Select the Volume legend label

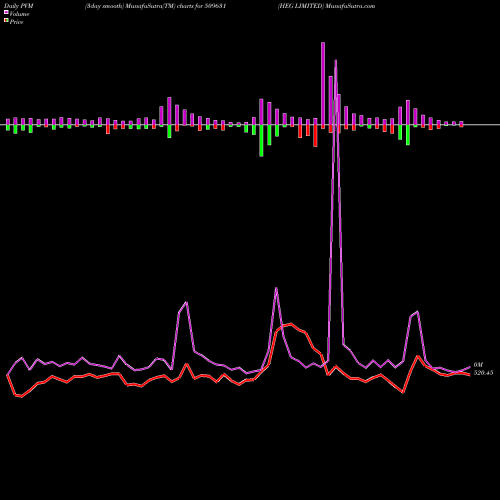tap(19, 14)
